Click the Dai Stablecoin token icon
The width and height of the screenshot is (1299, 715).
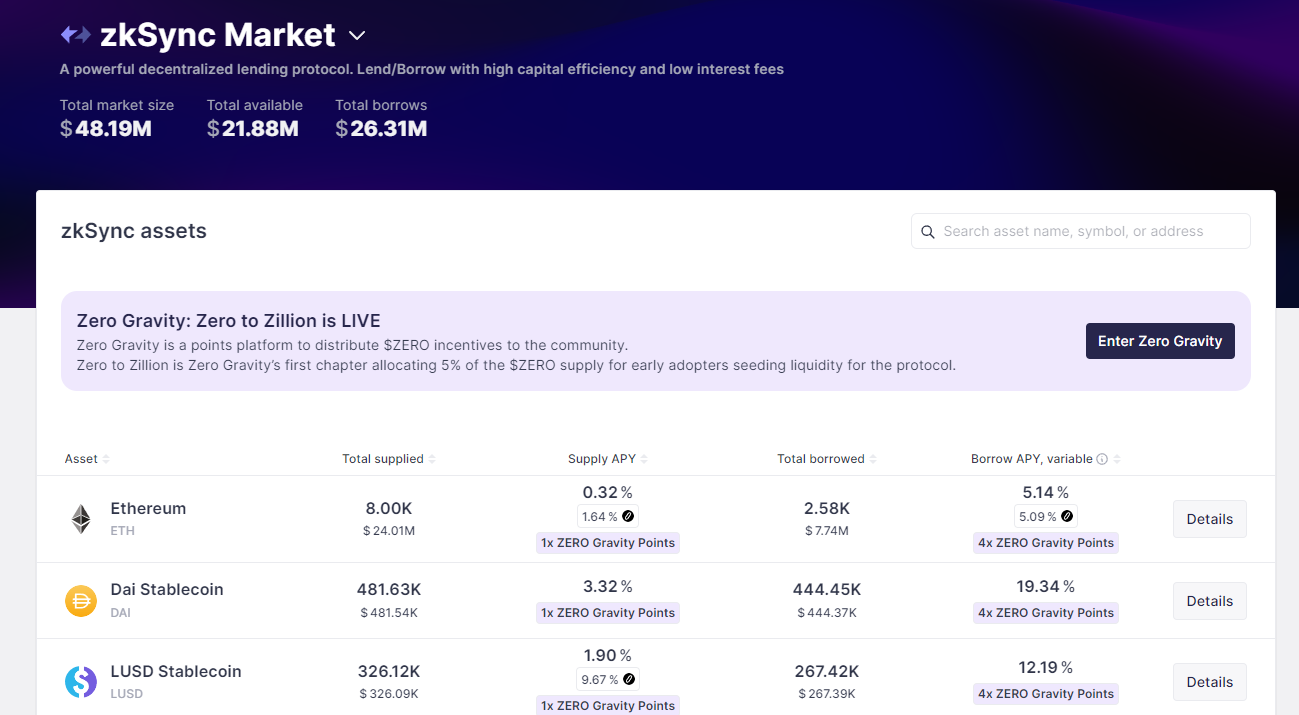(x=80, y=601)
